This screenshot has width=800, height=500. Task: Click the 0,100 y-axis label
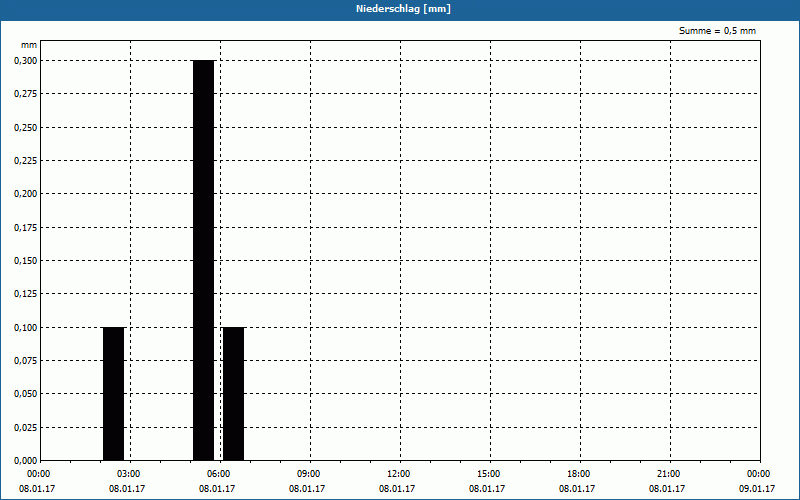click(x=26, y=328)
